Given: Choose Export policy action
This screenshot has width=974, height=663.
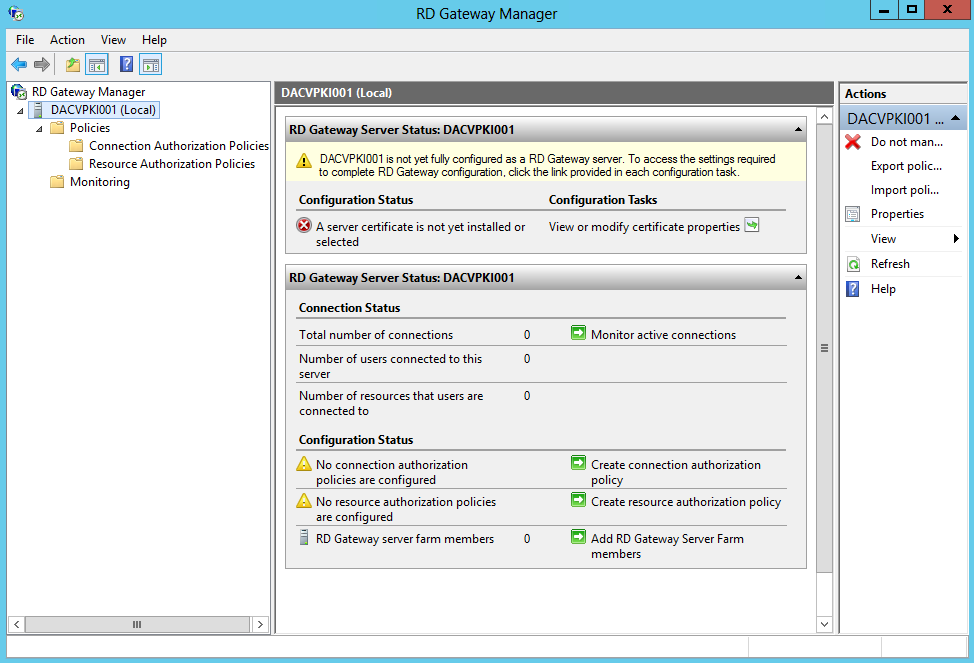Looking at the screenshot, I should pyautogui.click(x=906, y=167).
